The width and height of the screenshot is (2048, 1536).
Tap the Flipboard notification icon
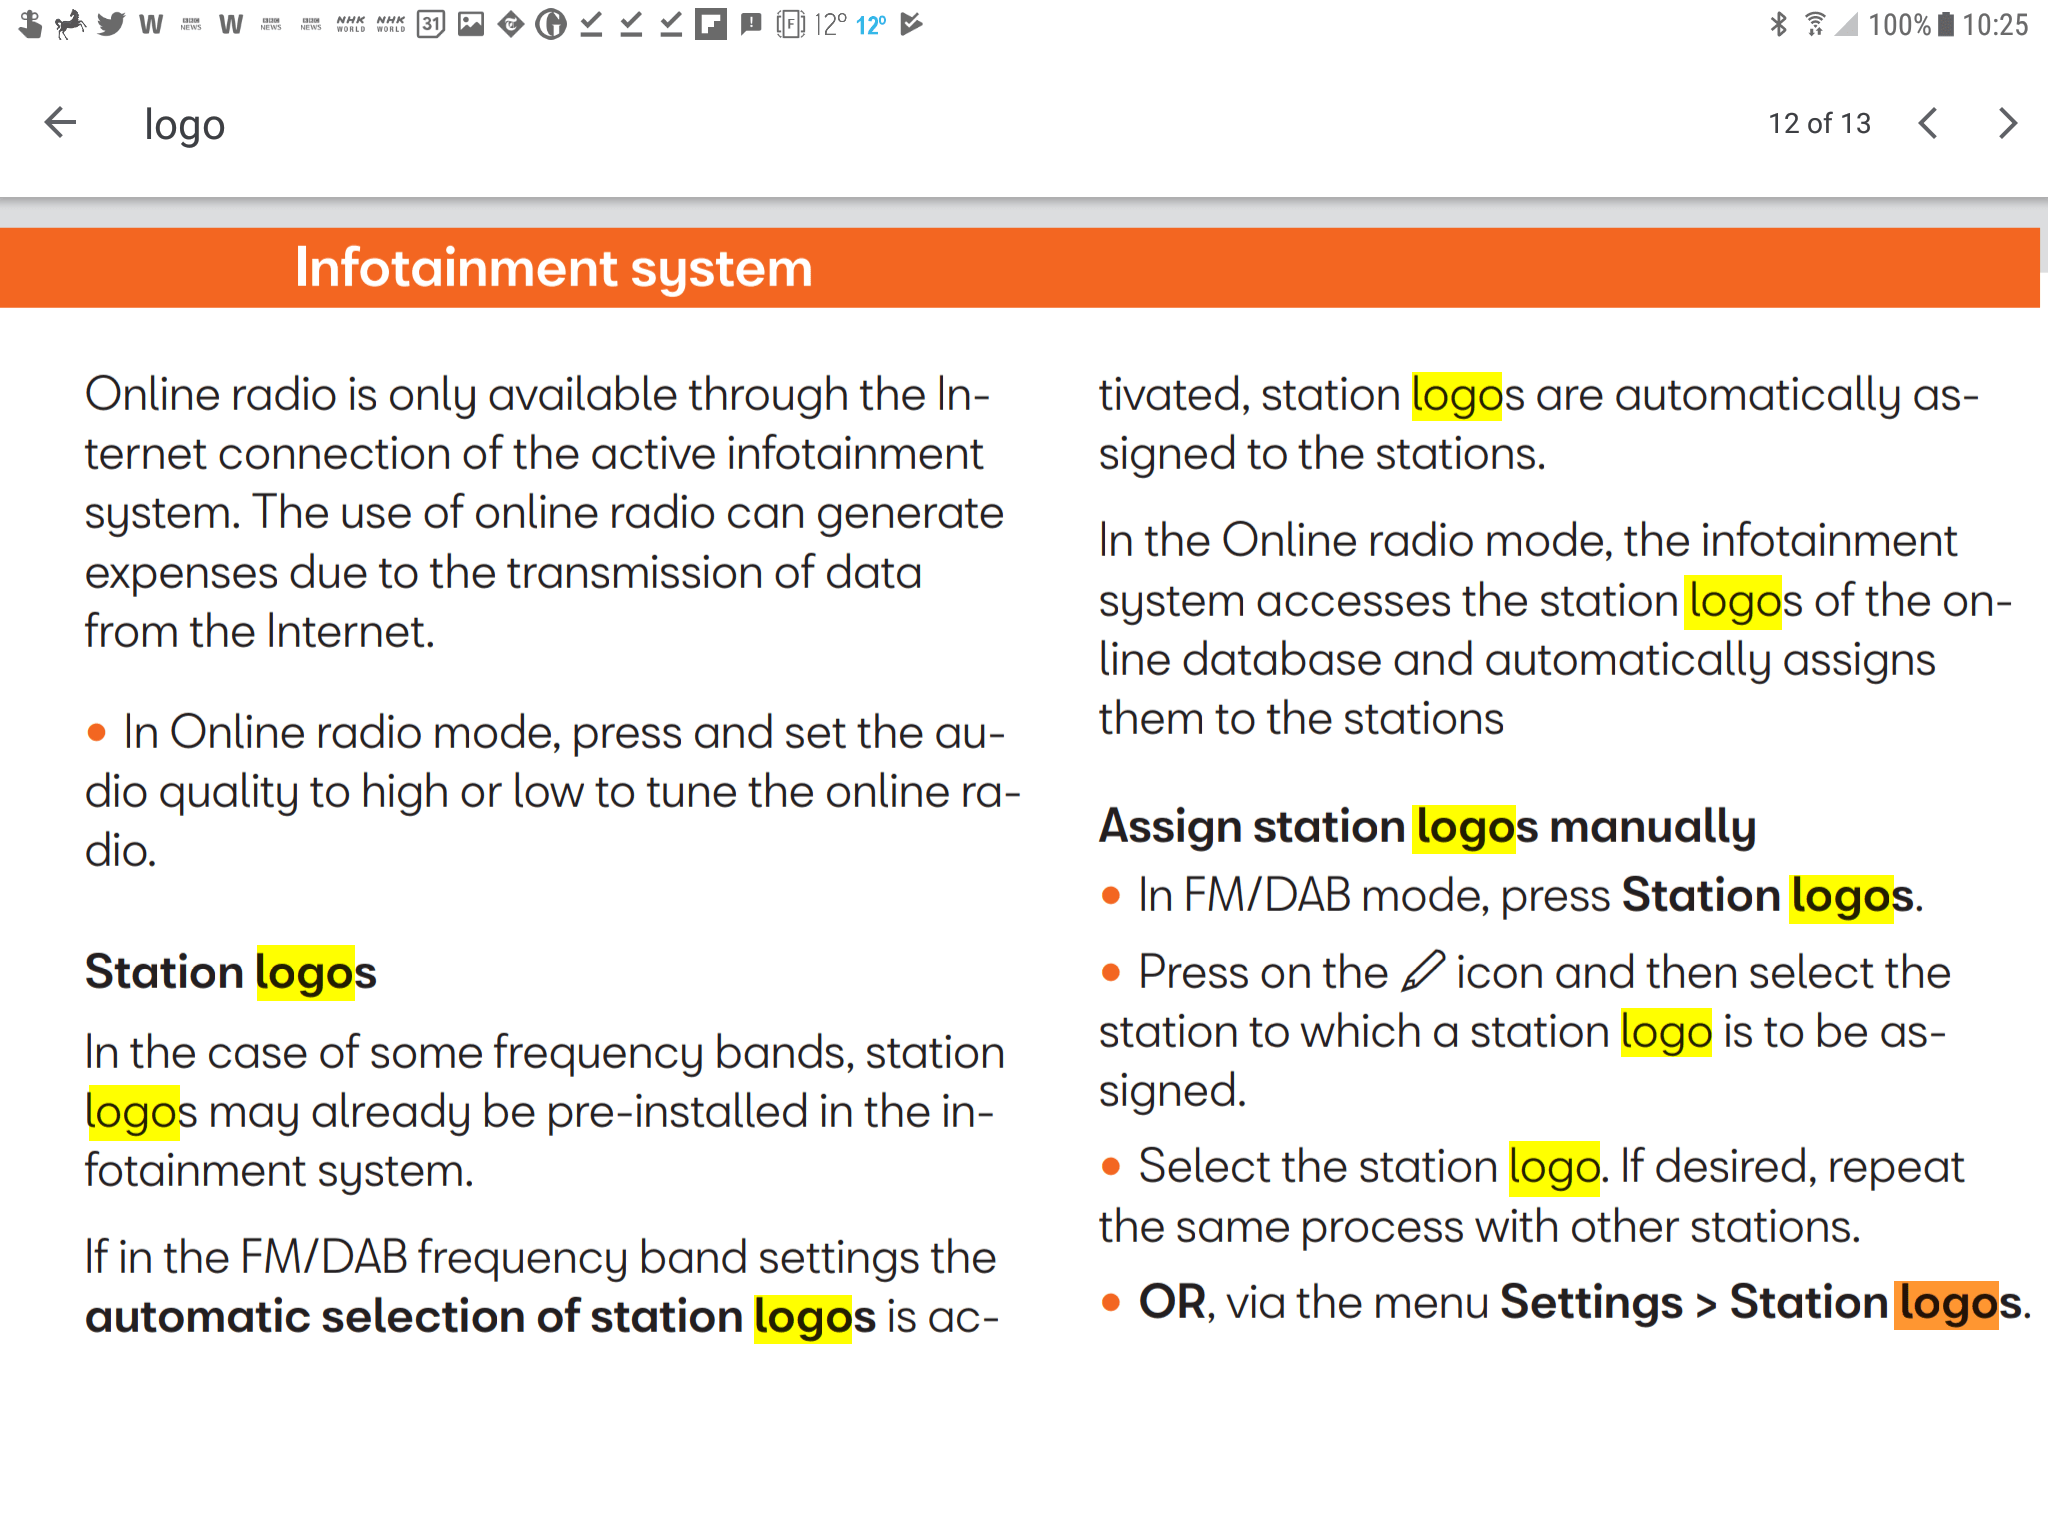click(710, 24)
